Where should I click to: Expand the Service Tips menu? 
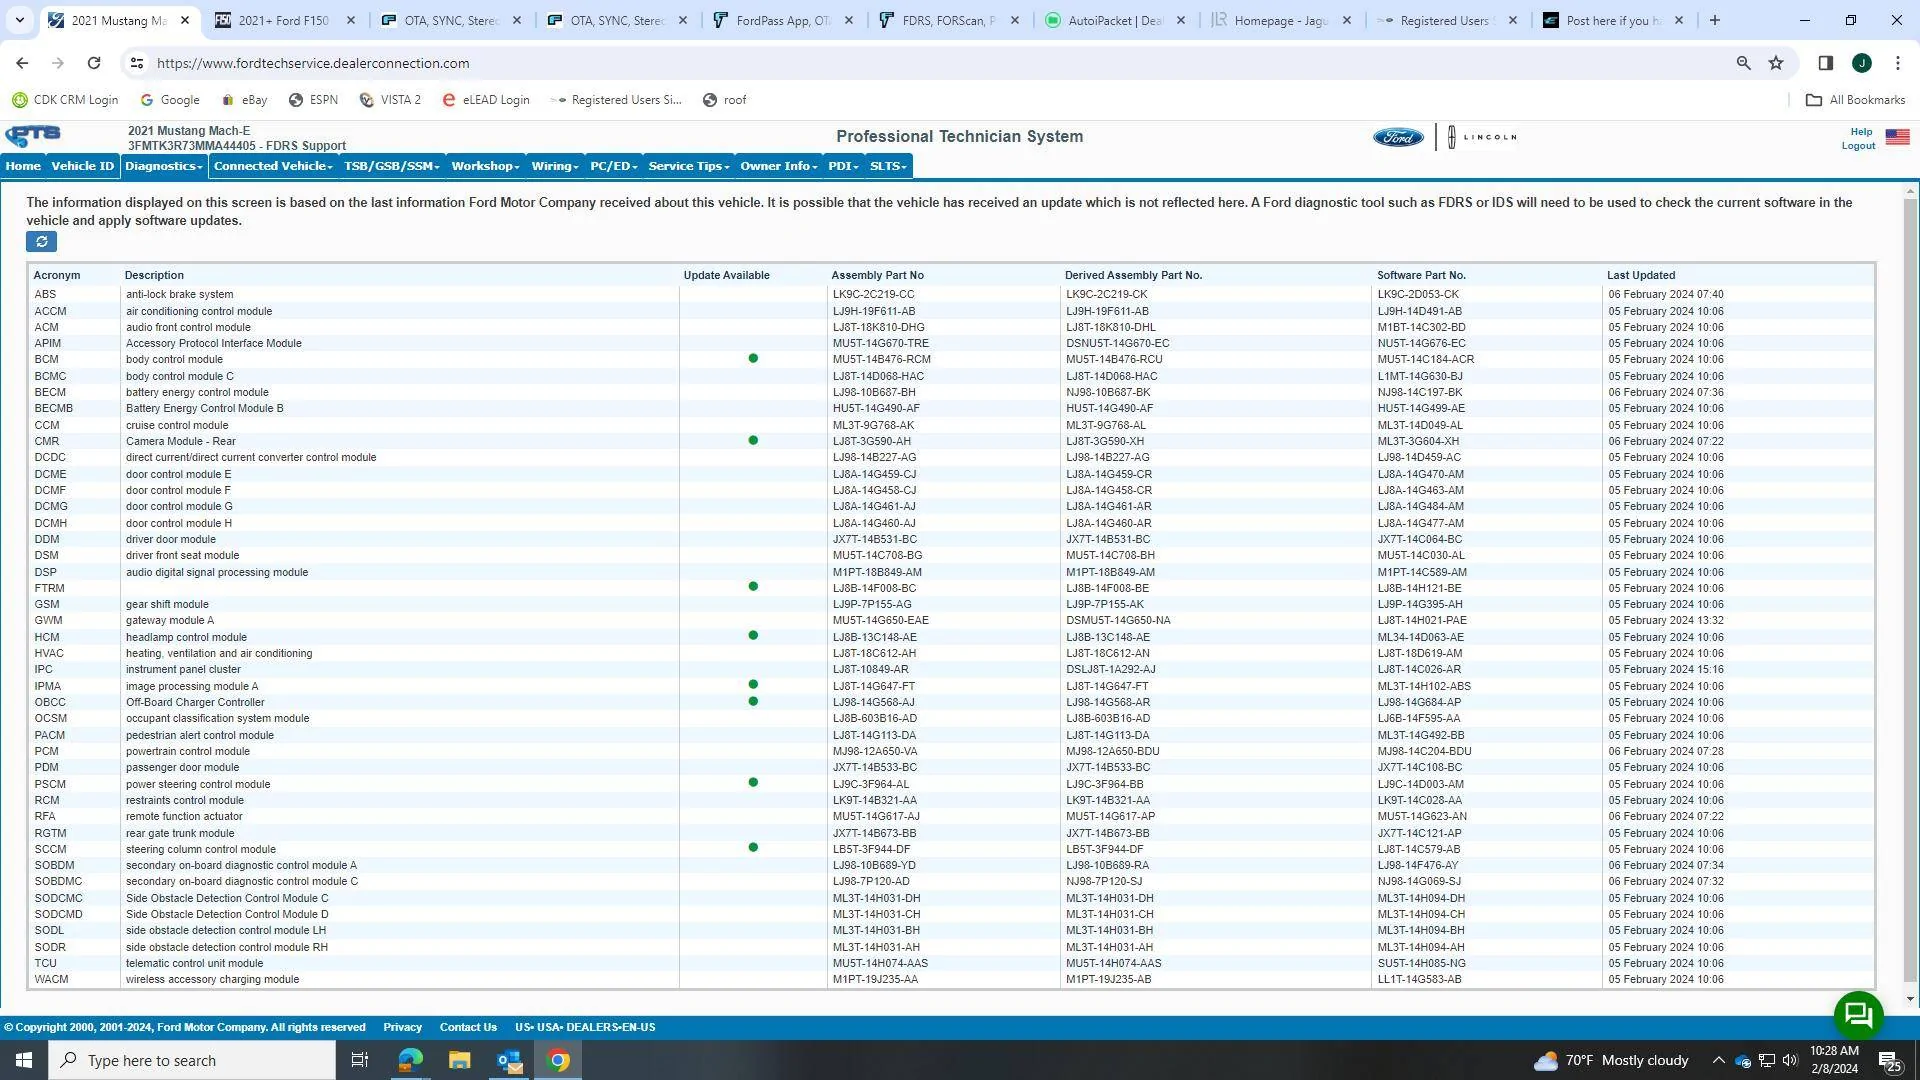[x=689, y=166]
